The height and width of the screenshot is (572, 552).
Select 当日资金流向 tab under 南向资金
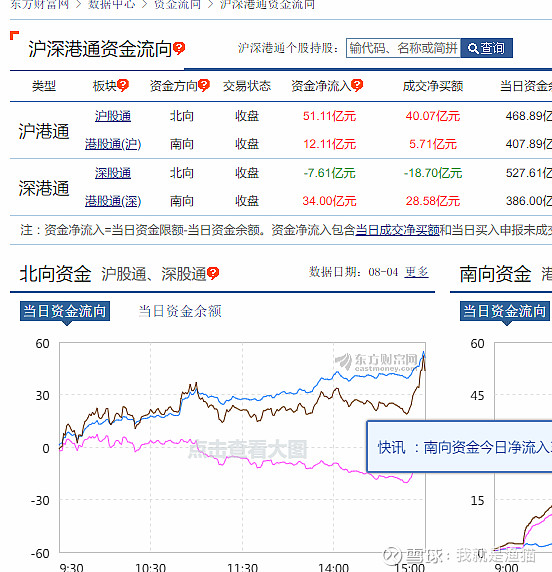click(x=505, y=311)
